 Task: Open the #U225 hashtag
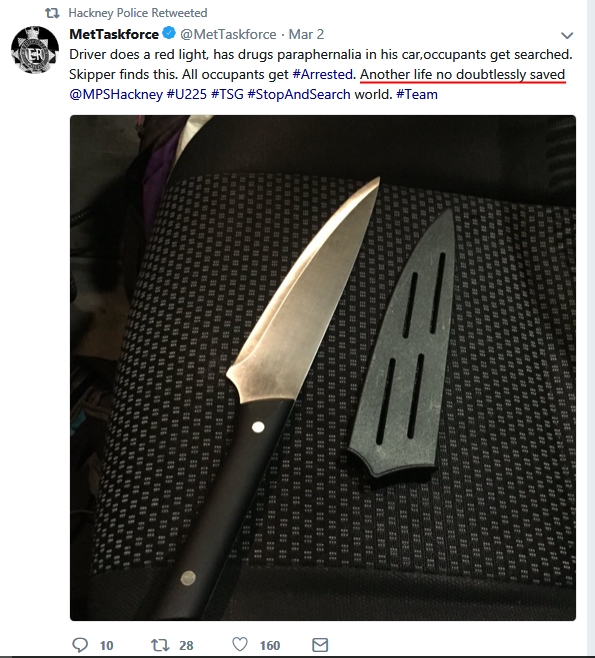[x=187, y=94]
